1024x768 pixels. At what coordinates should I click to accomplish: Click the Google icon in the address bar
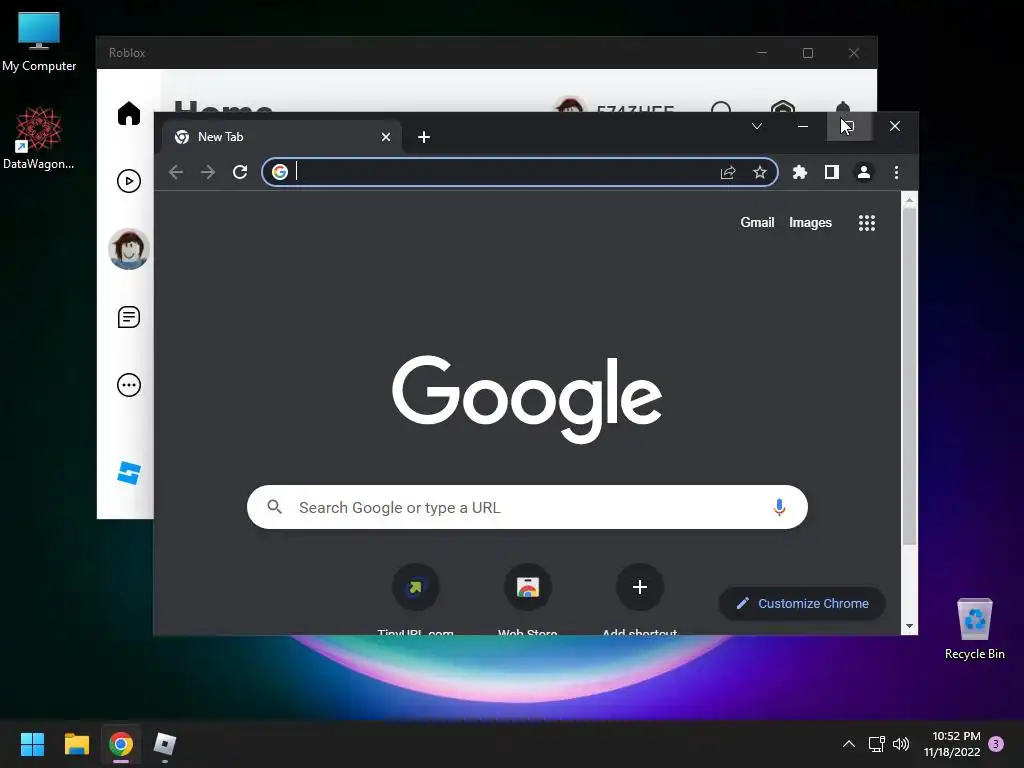coord(280,172)
